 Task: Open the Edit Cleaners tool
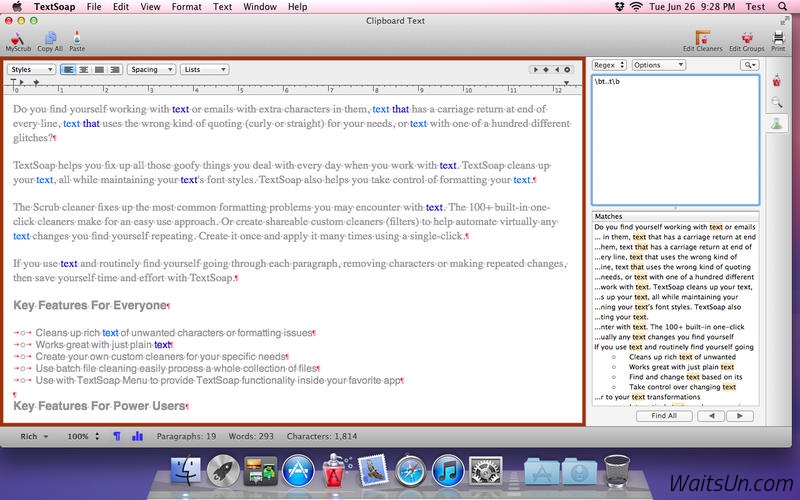coord(703,41)
